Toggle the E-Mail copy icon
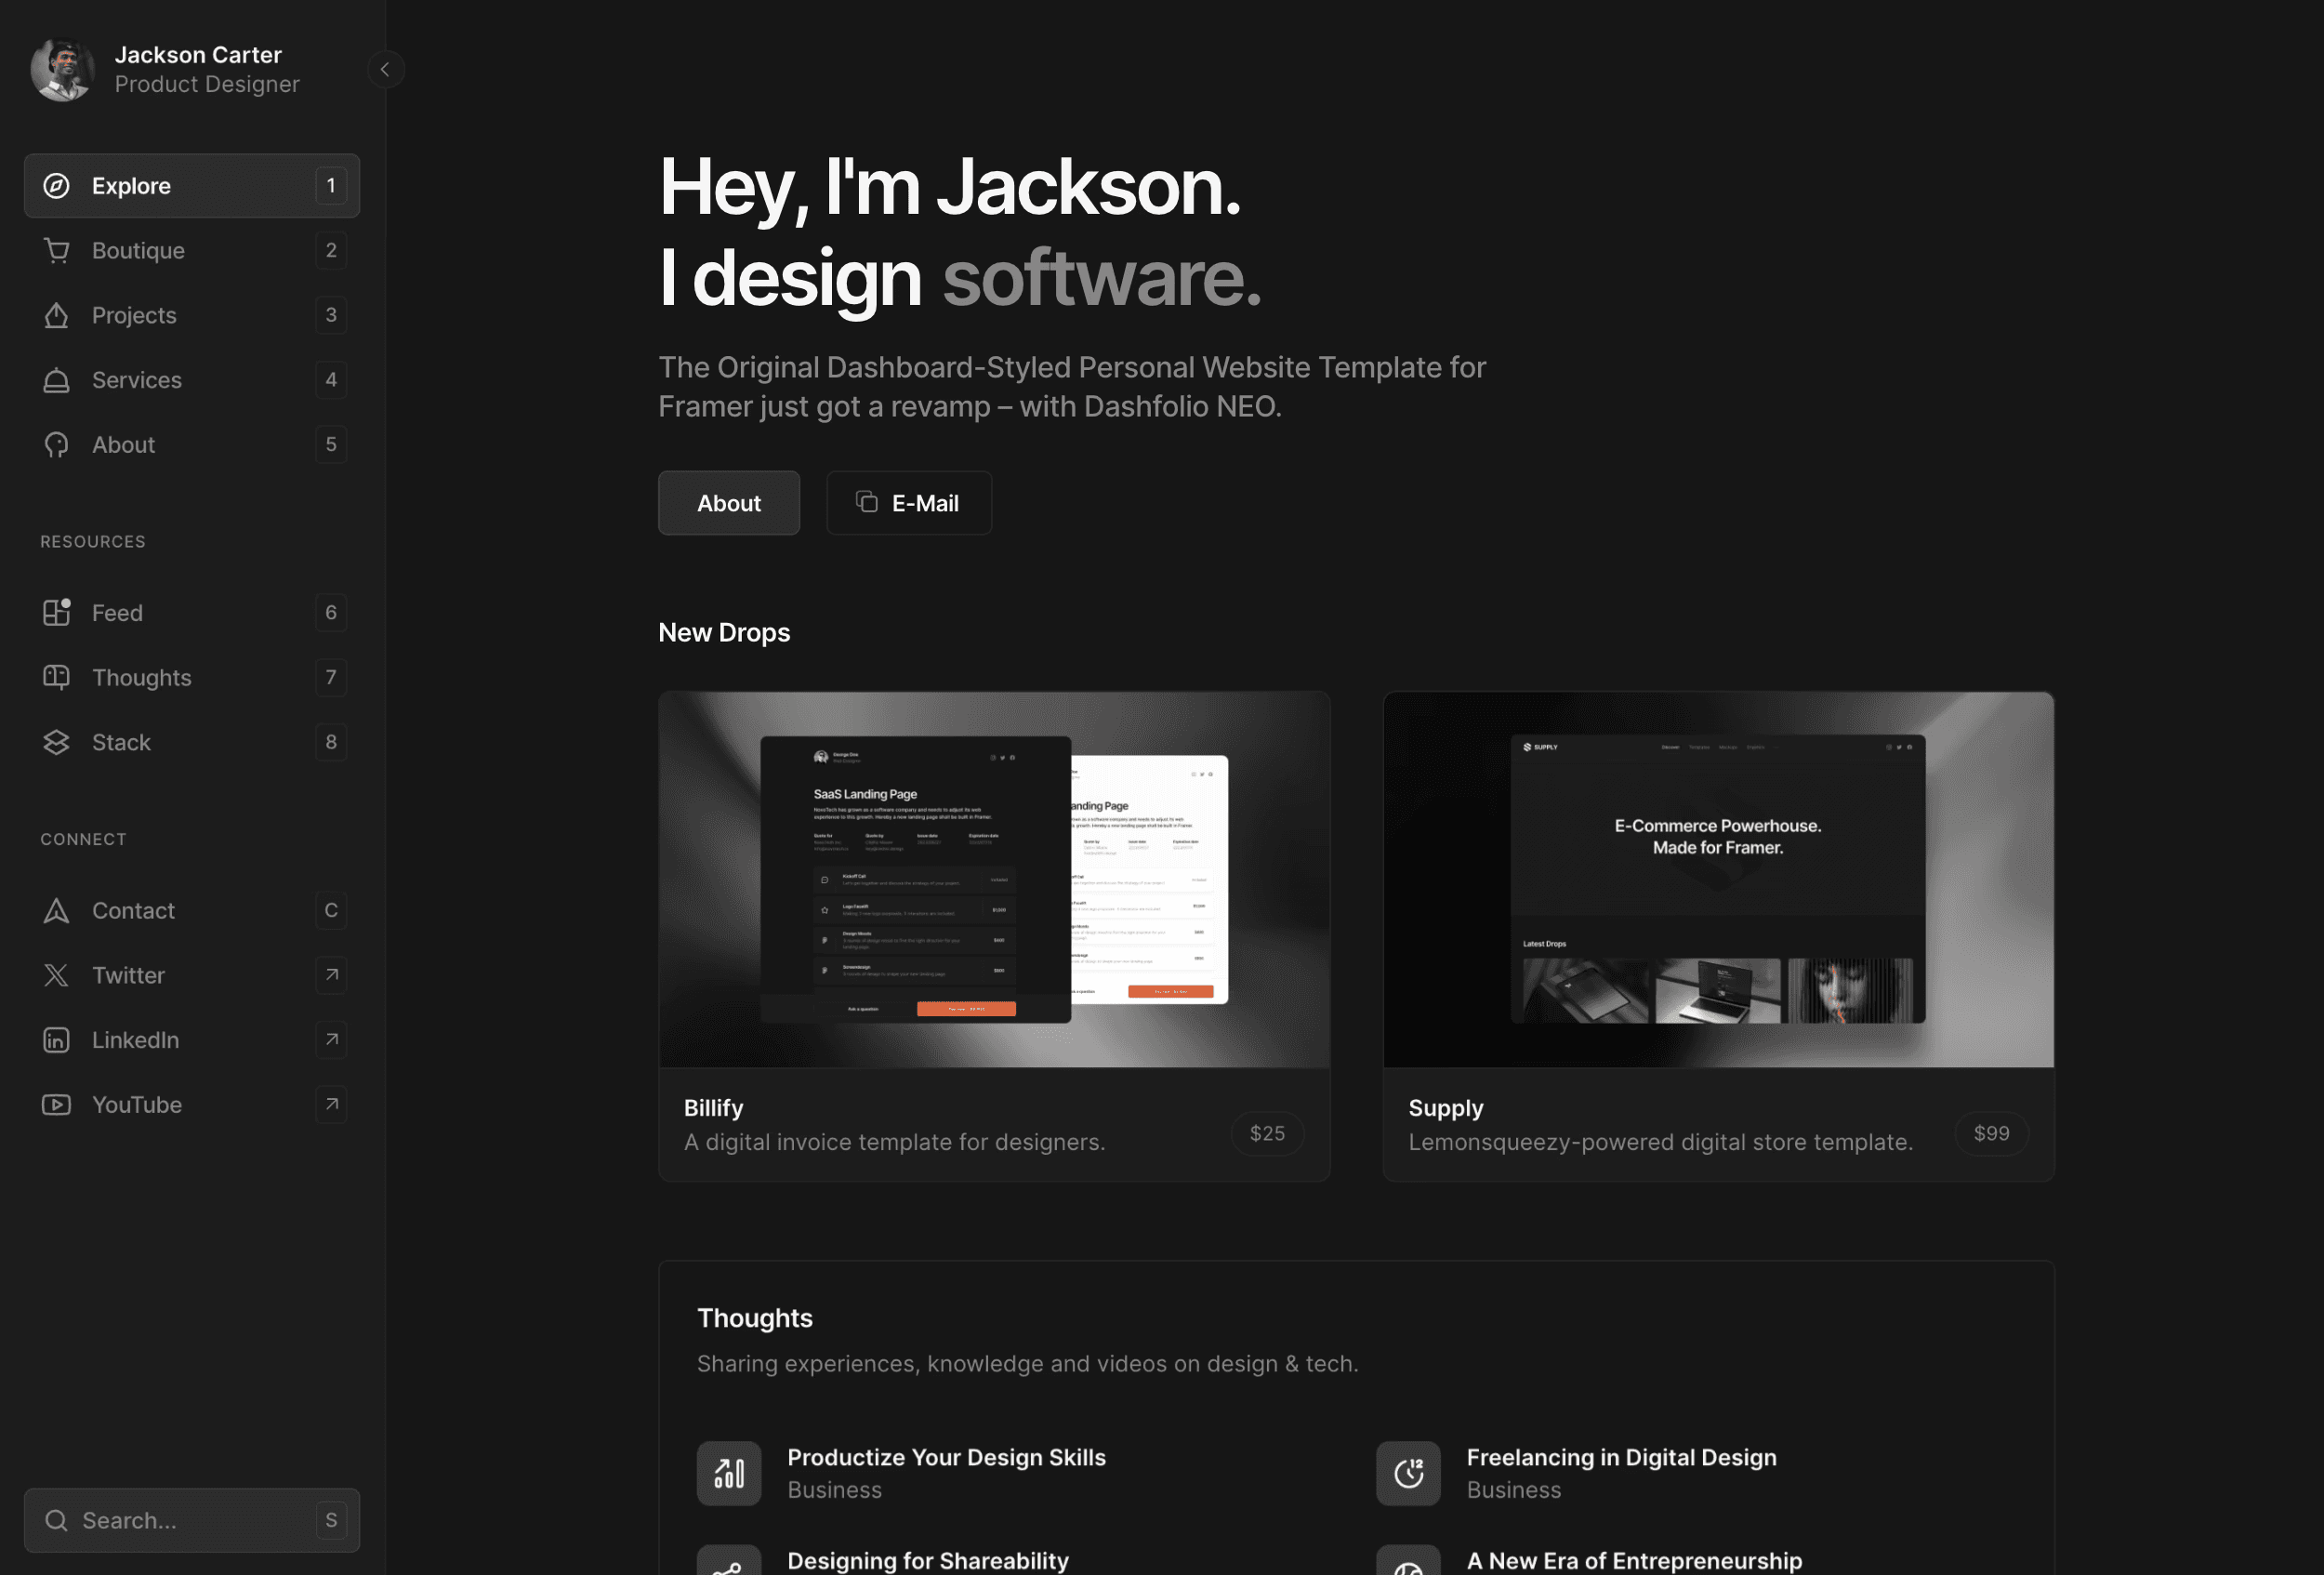Image resolution: width=2324 pixels, height=1575 pixels. click(865, 501)
